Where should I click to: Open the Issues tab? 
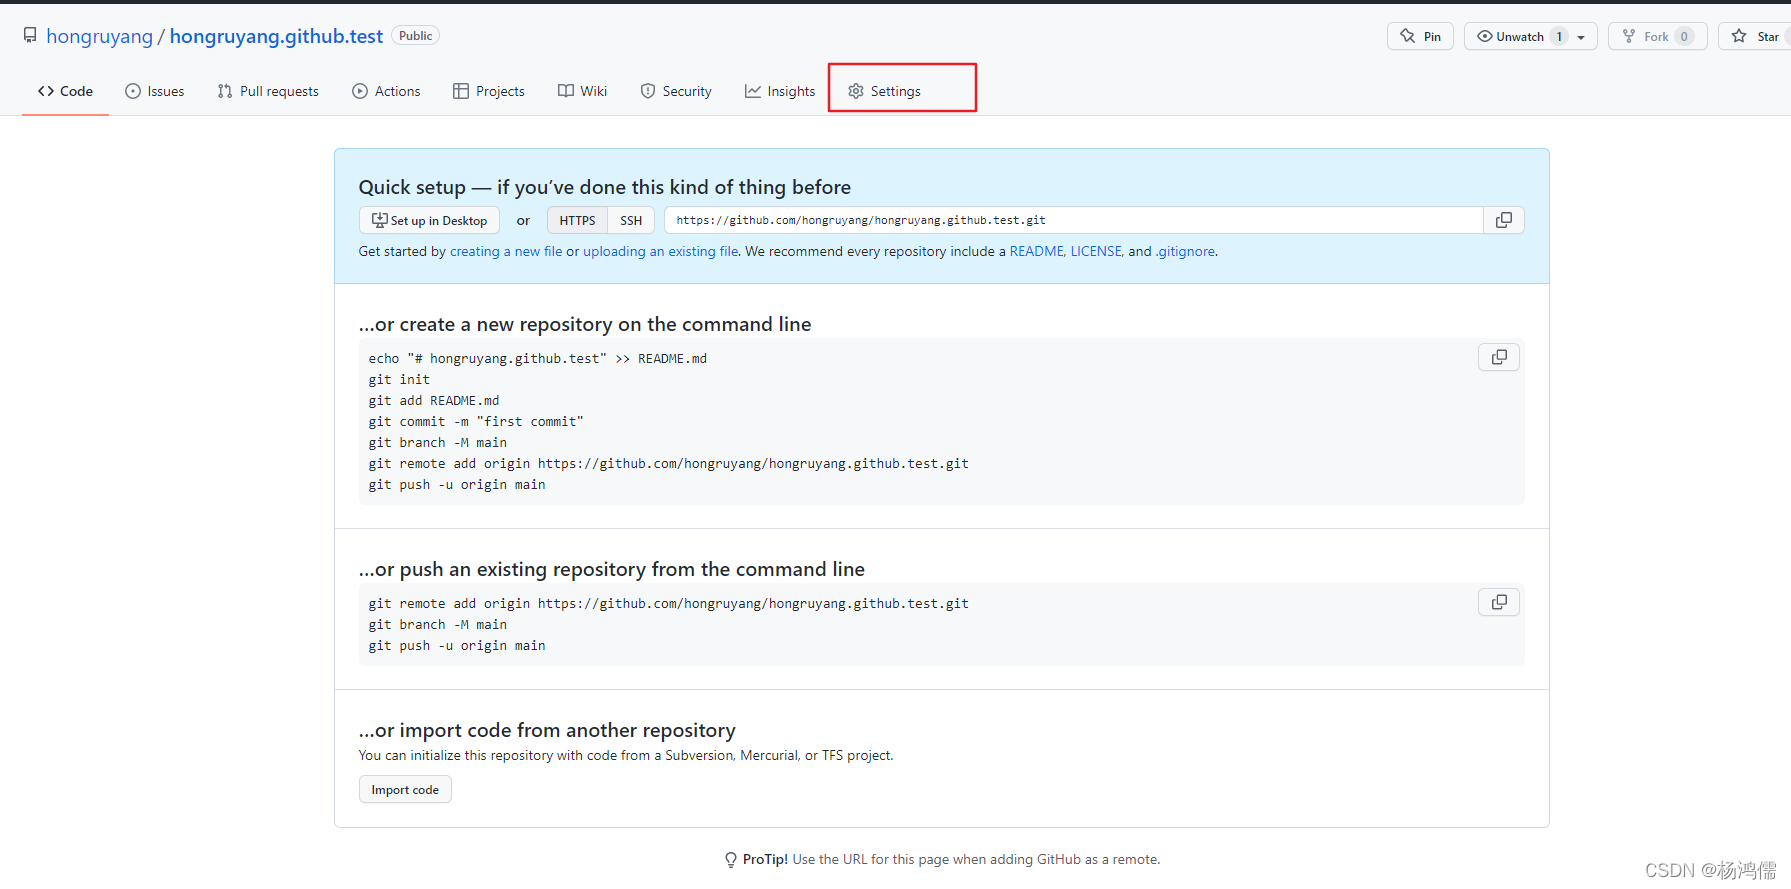point(155,91)
